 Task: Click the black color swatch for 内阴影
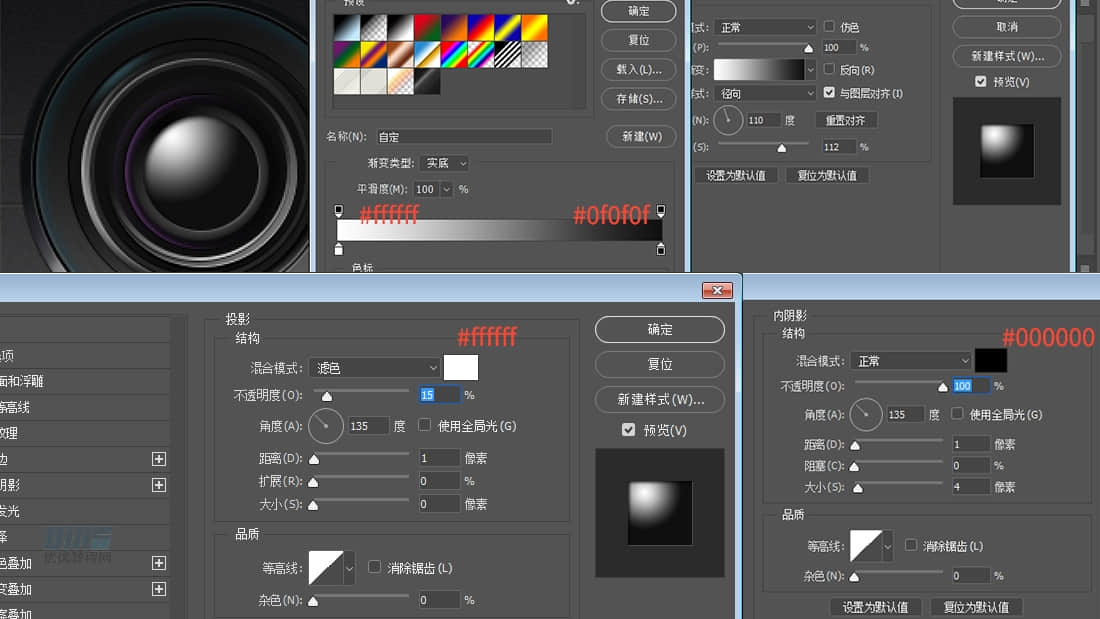(x=991, y=361)
